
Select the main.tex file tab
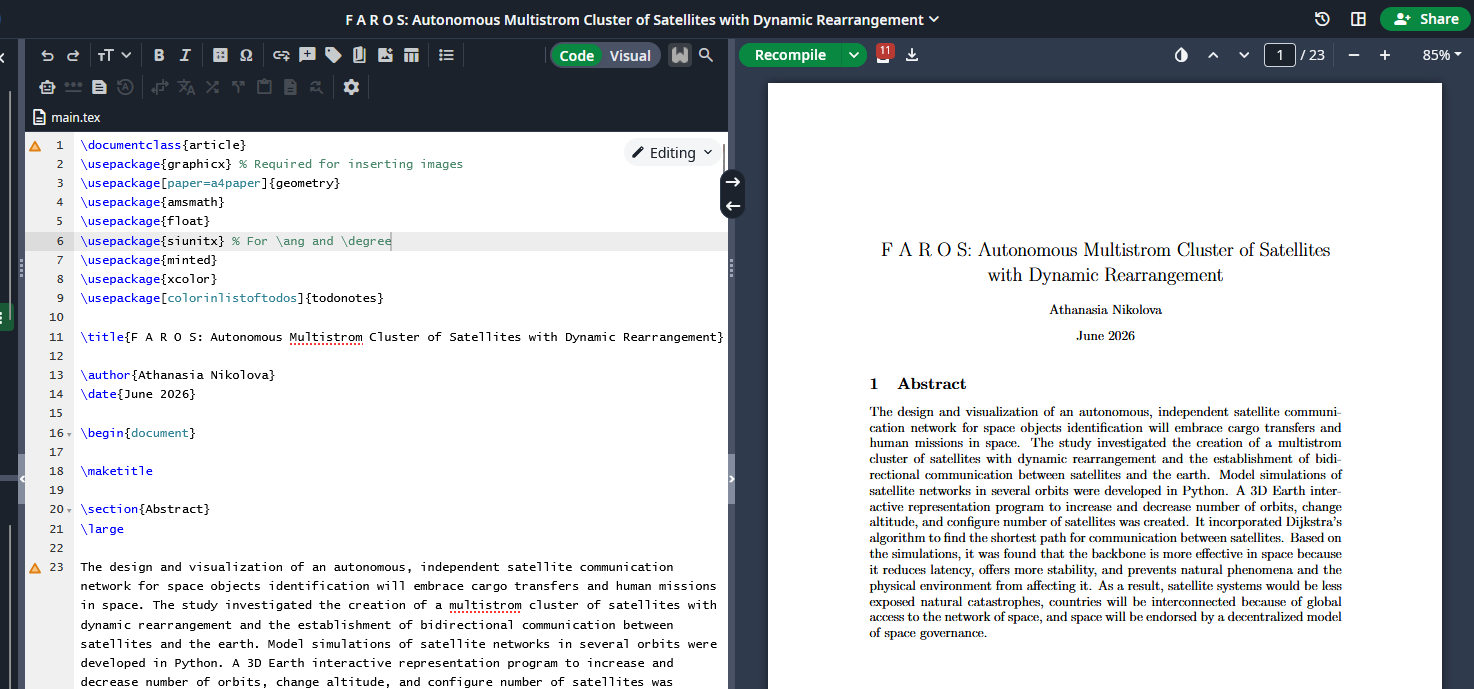click(x=67, y=117)
